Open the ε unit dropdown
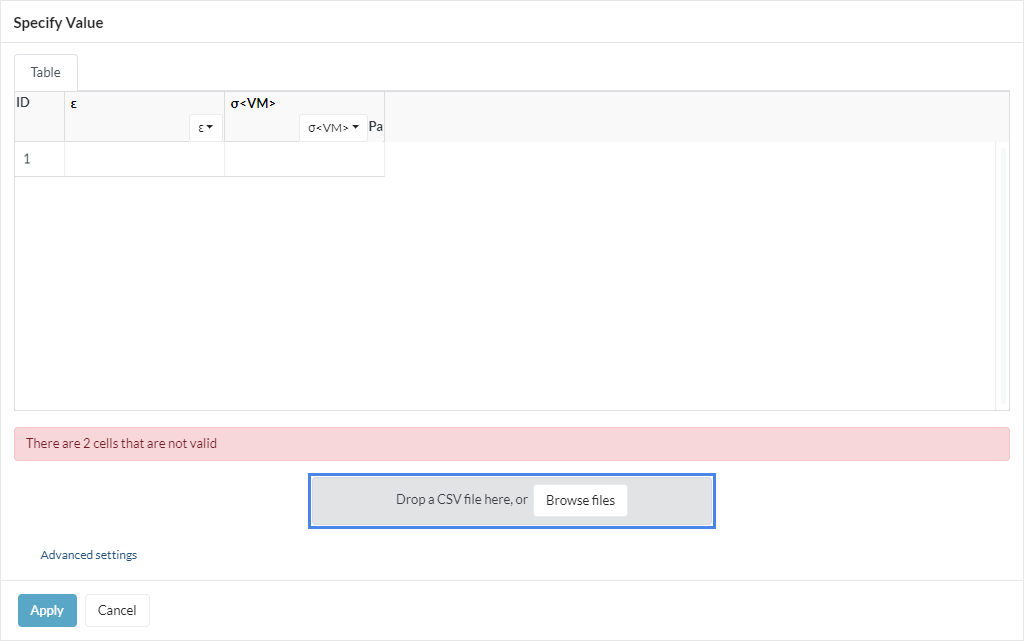This screenshot has width=1024, height=641. (206, 128)
